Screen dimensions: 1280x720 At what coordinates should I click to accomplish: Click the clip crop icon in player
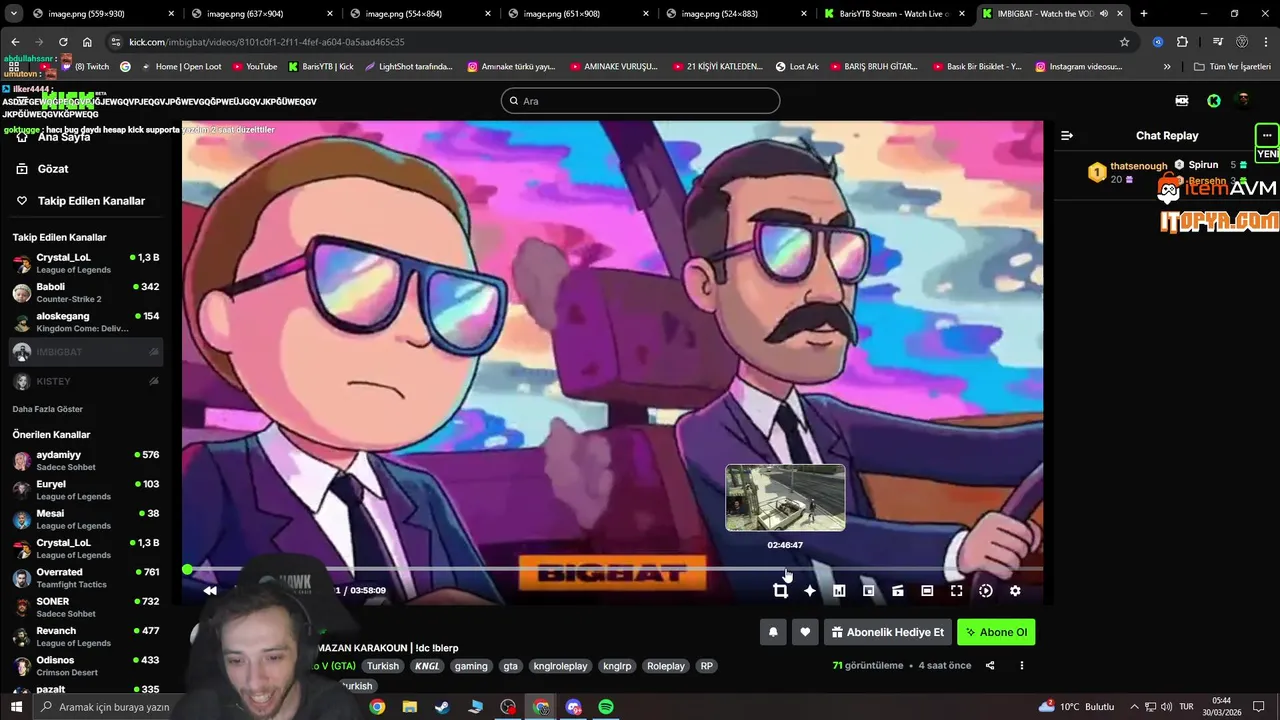[x=780, y=591]
